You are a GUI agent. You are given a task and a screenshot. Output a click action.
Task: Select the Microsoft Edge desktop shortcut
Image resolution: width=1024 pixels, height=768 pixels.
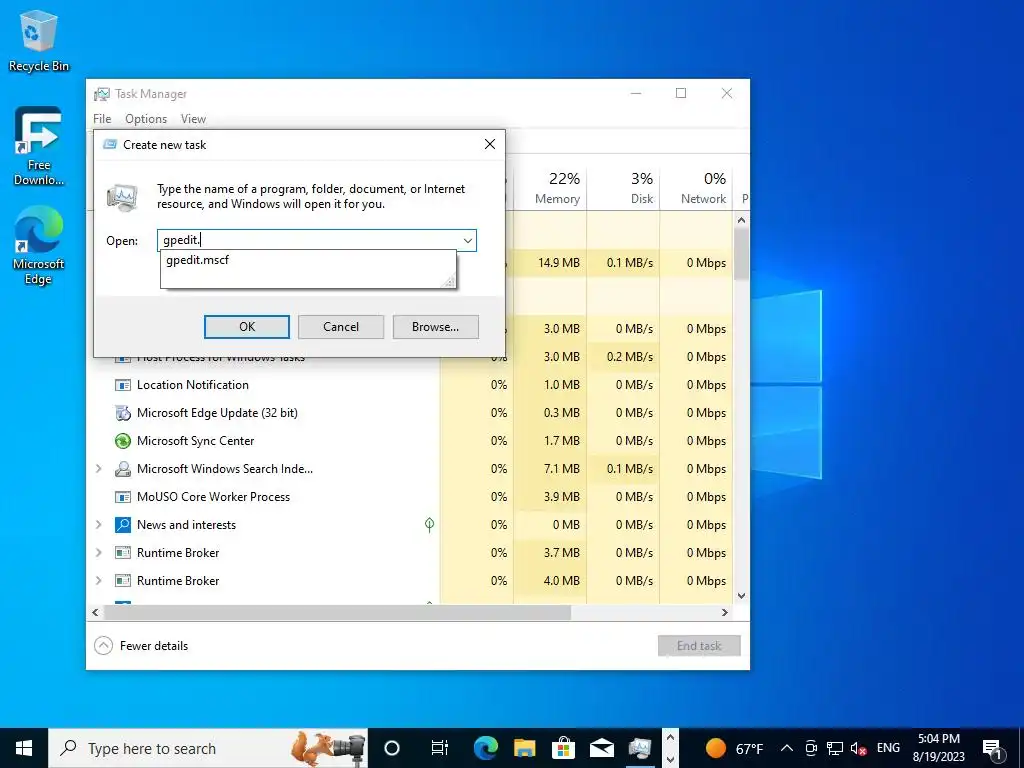39,246
